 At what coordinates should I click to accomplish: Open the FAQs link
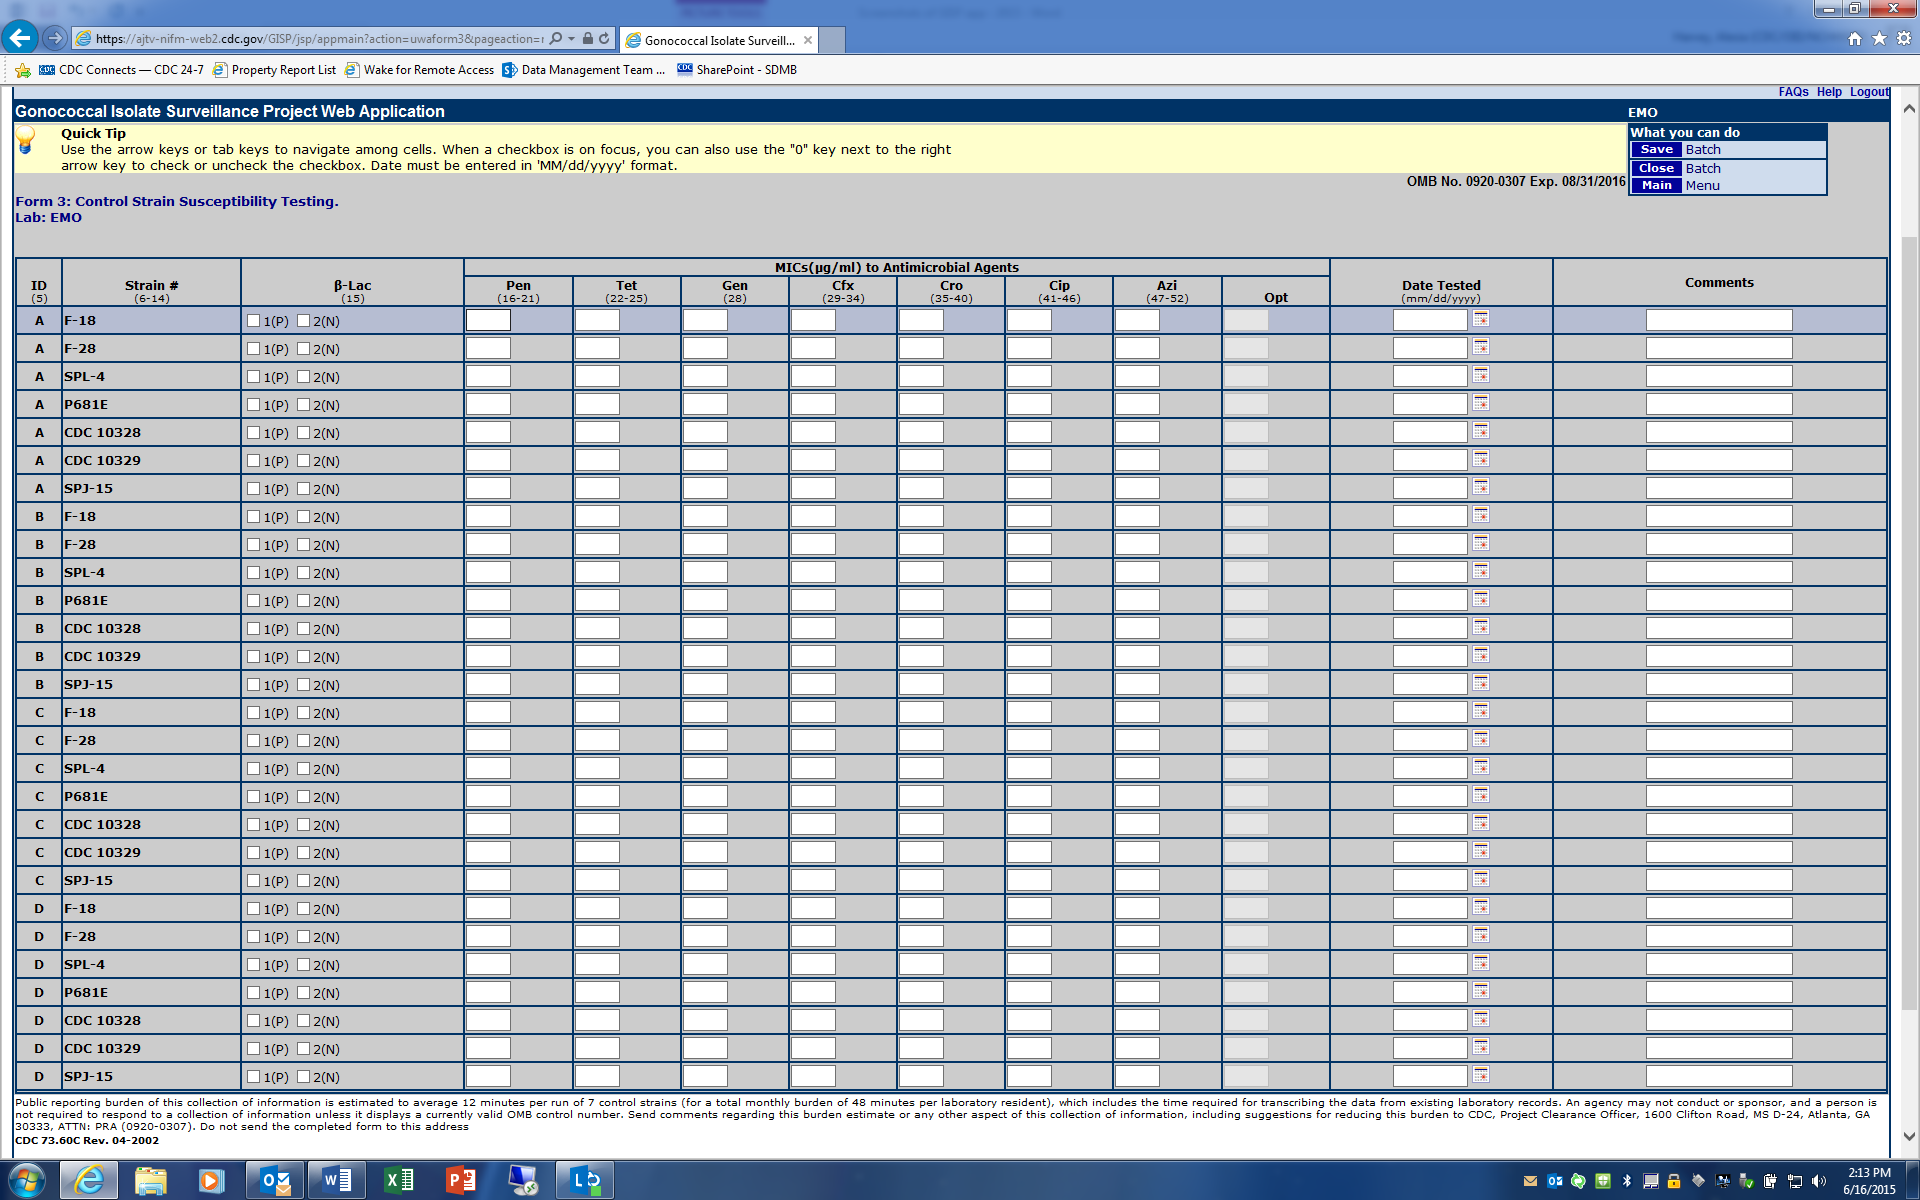tap(1792, 92)
